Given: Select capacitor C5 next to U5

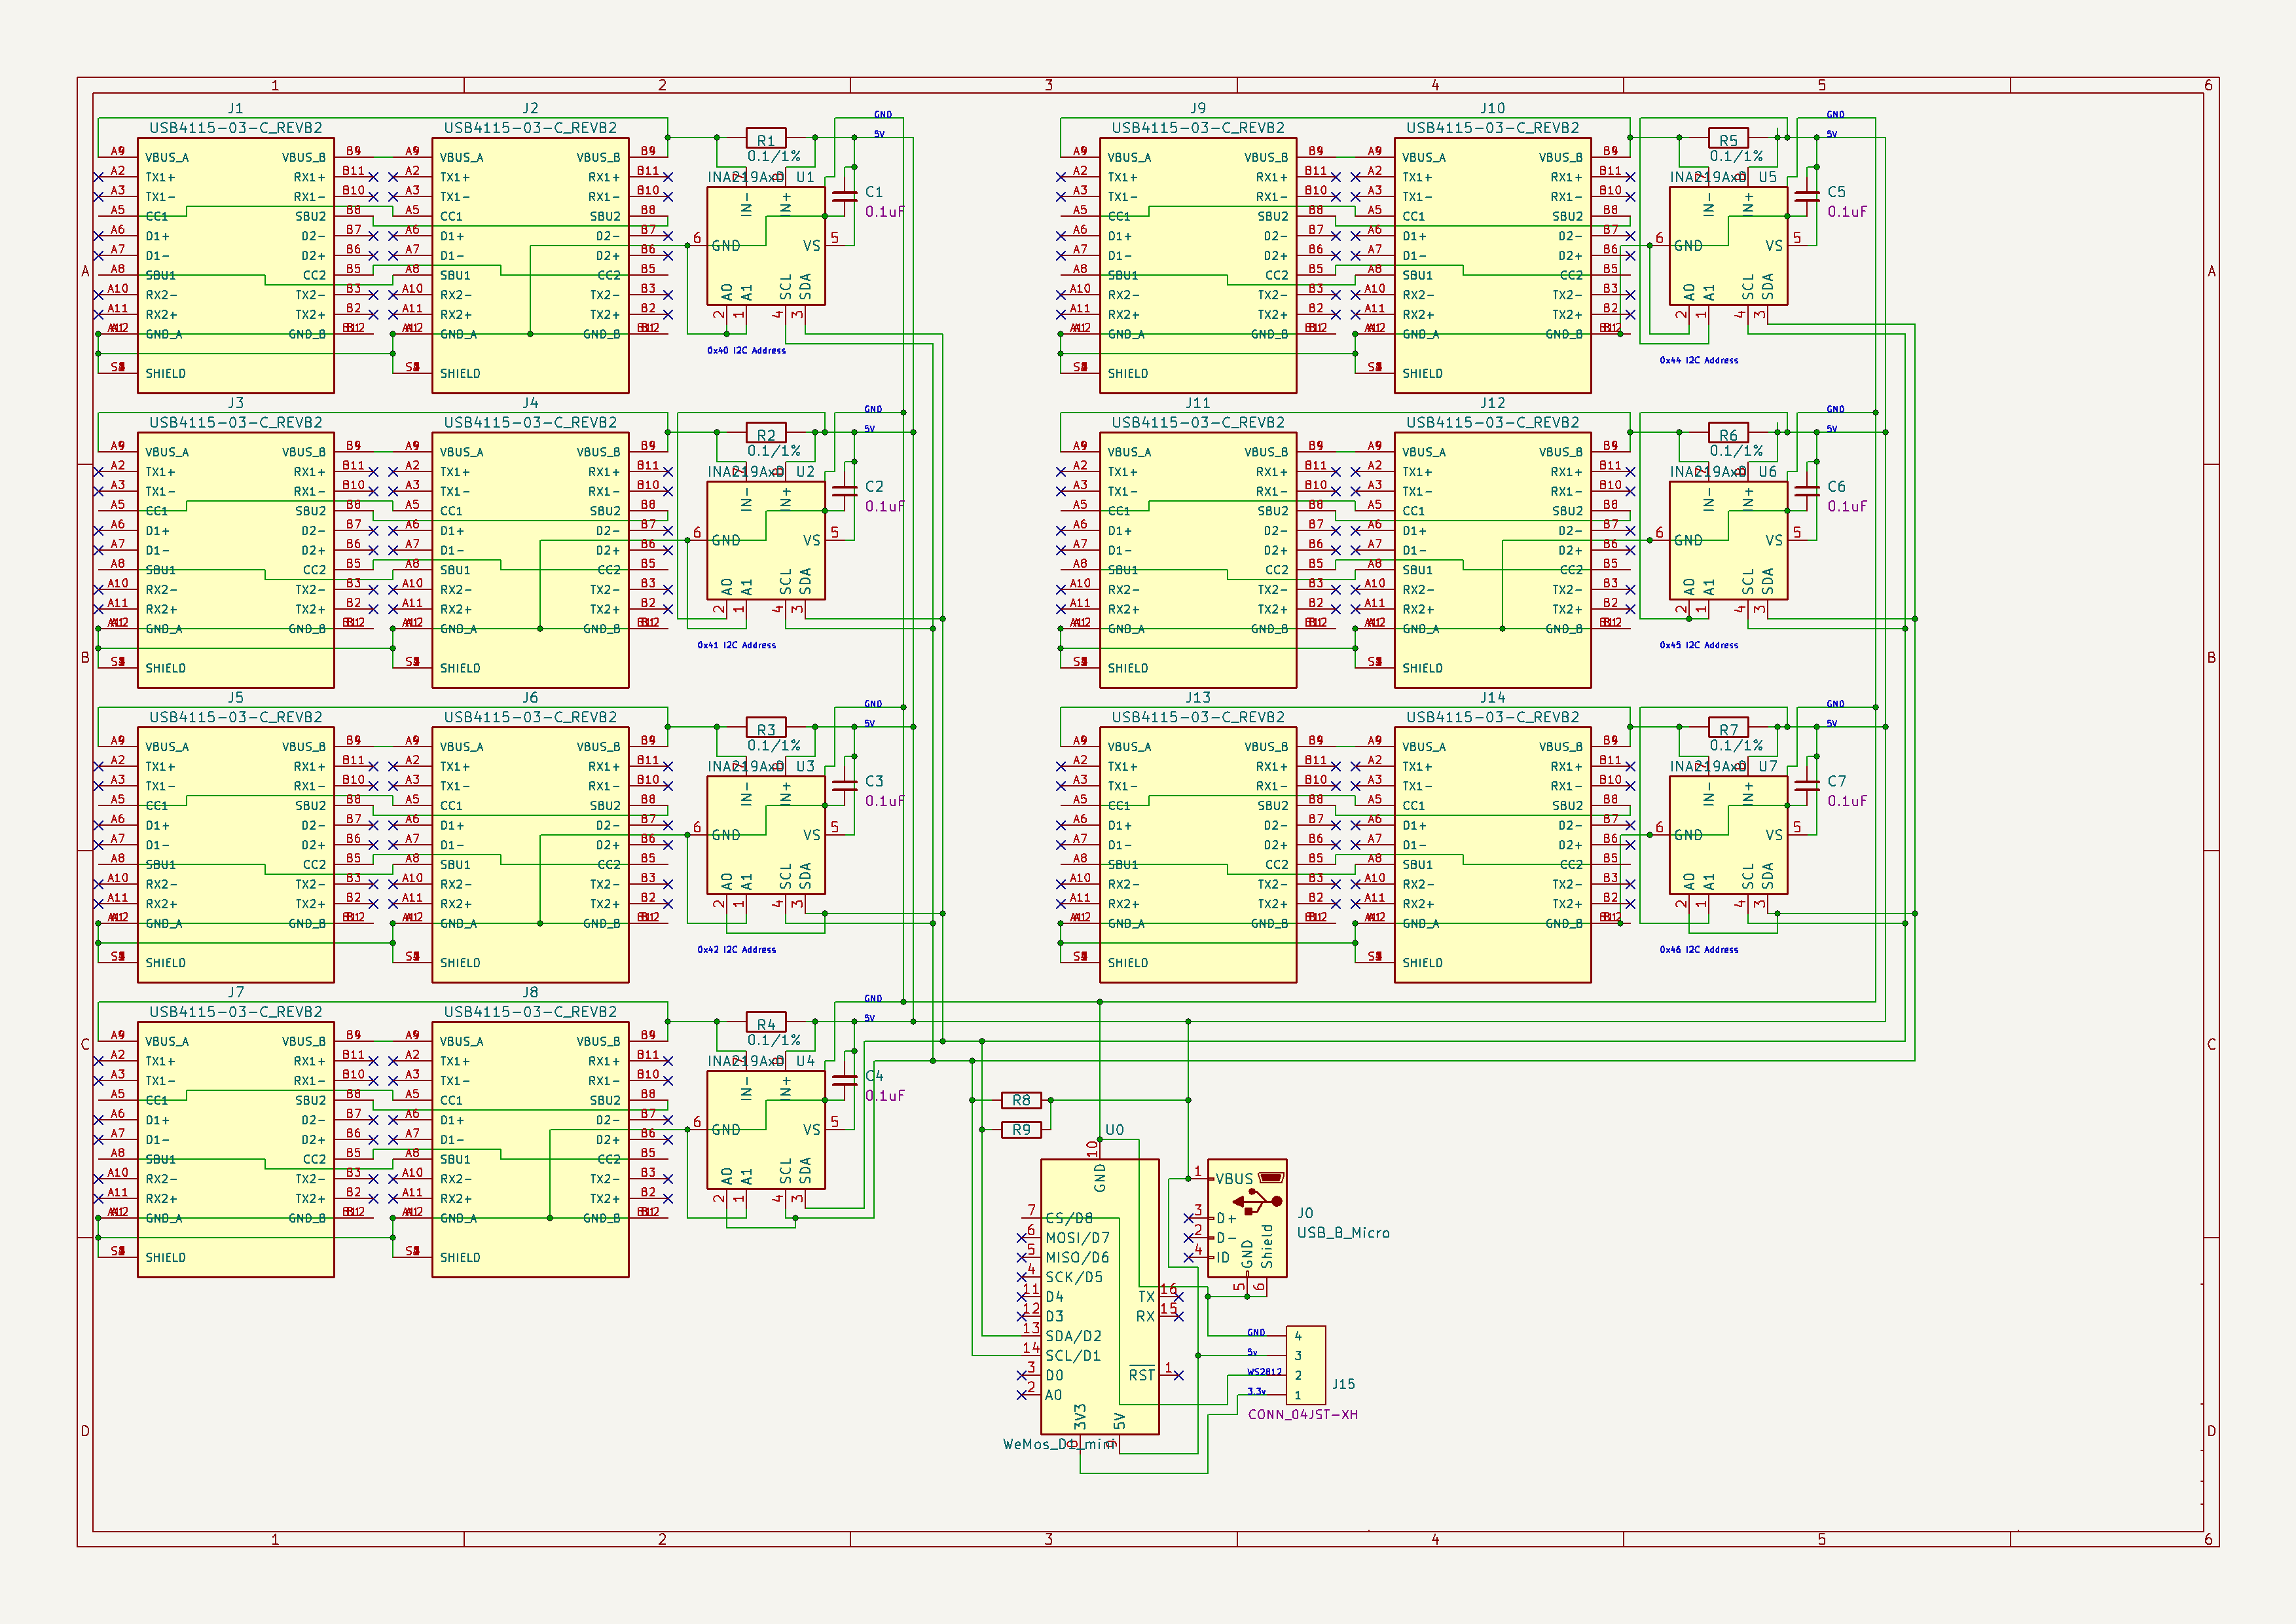Looking at the screenshot, I should tap(1807, 197).
